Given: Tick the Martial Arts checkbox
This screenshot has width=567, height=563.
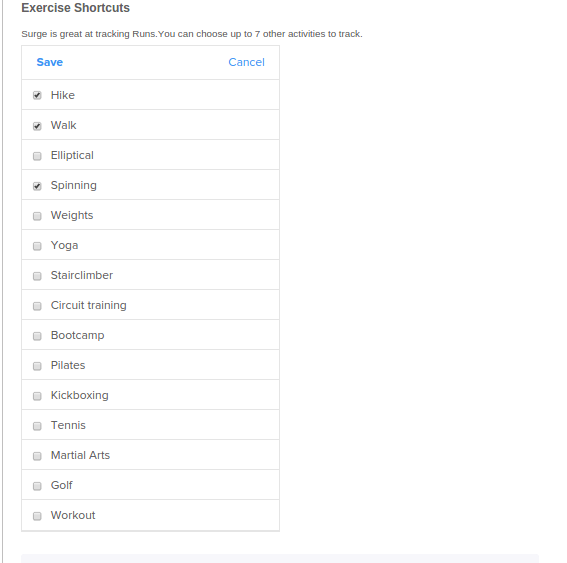Looking at the screenshot, I should (x=37, y=456).
